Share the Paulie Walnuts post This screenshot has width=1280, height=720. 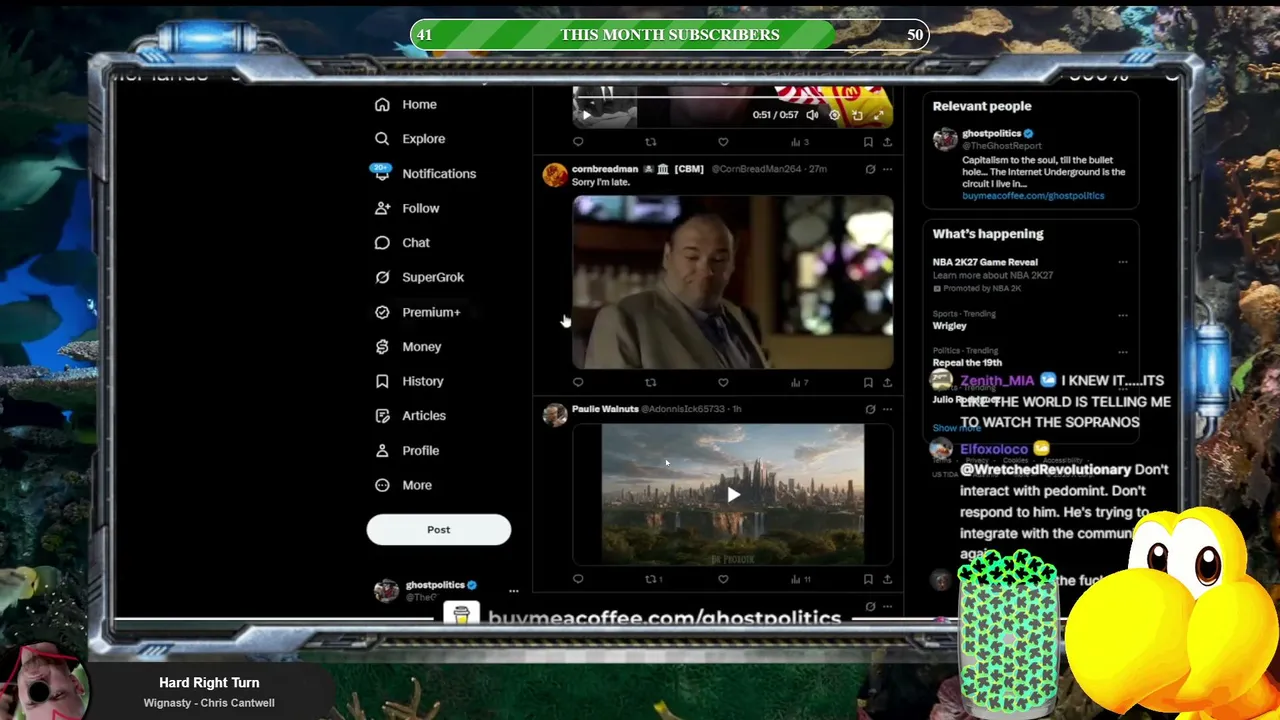(x=887, y=579)
